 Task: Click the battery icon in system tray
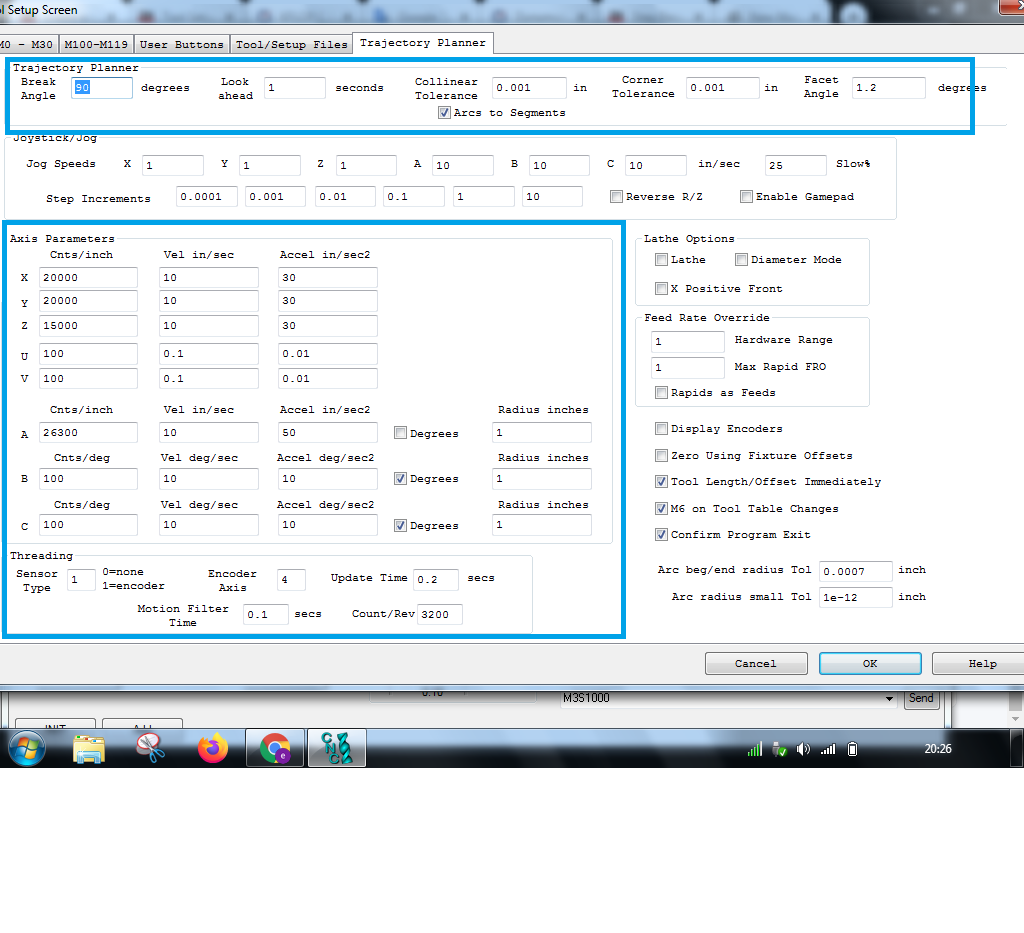click(x=852, y=749)
